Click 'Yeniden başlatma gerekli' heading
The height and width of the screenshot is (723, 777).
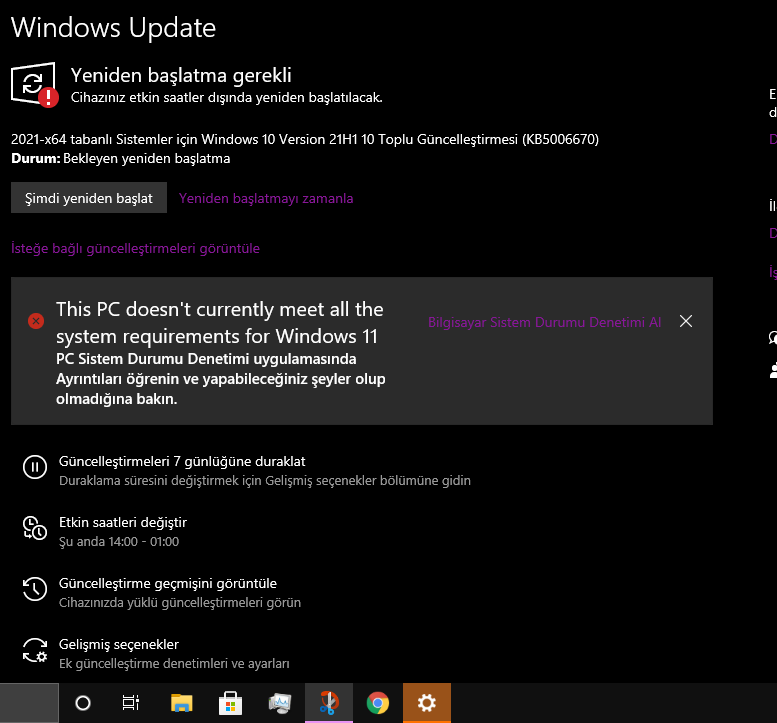point(181,75)
